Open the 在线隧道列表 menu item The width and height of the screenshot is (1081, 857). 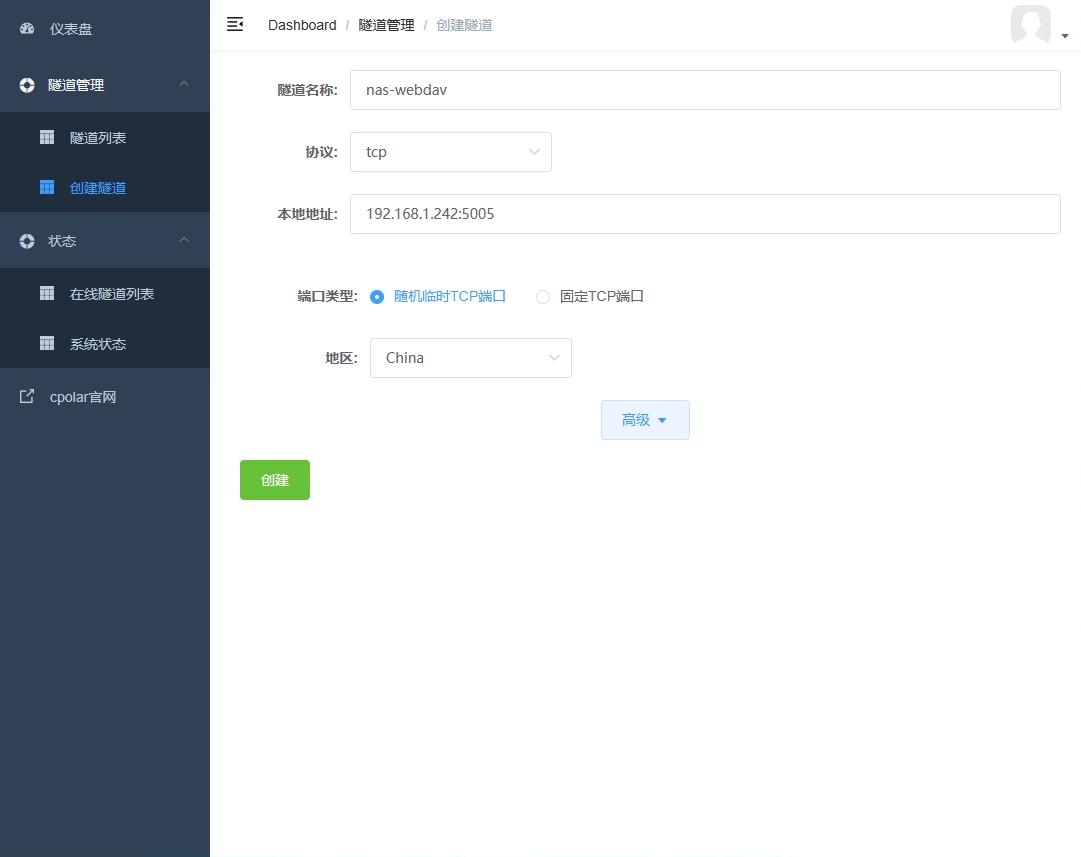[105, 293]
